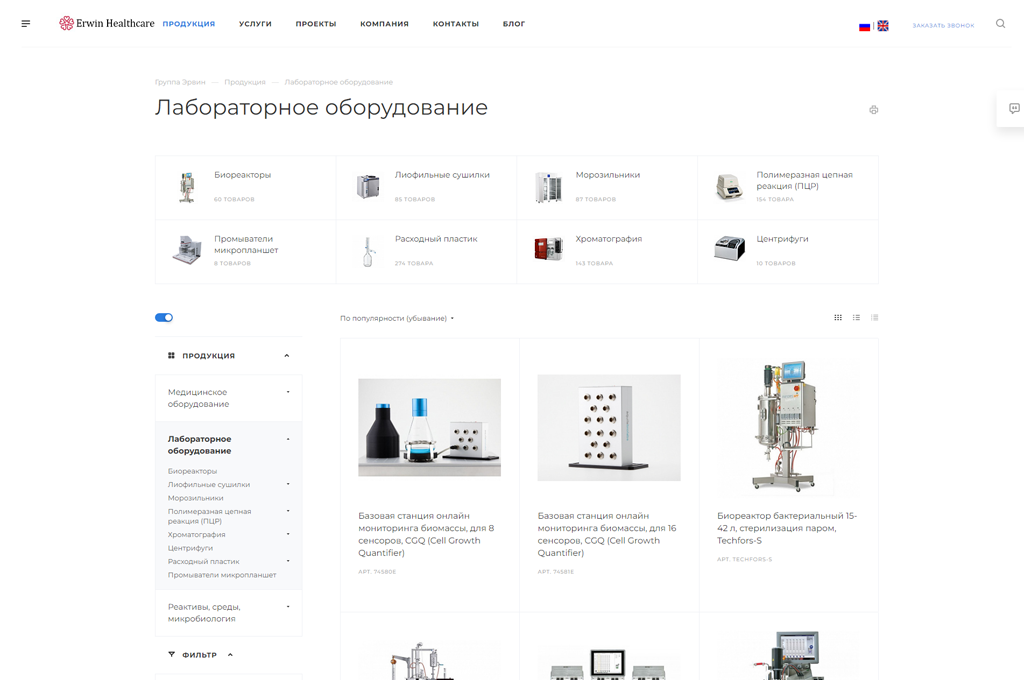Collapse the Продукция sidebar section

(287, 355)
